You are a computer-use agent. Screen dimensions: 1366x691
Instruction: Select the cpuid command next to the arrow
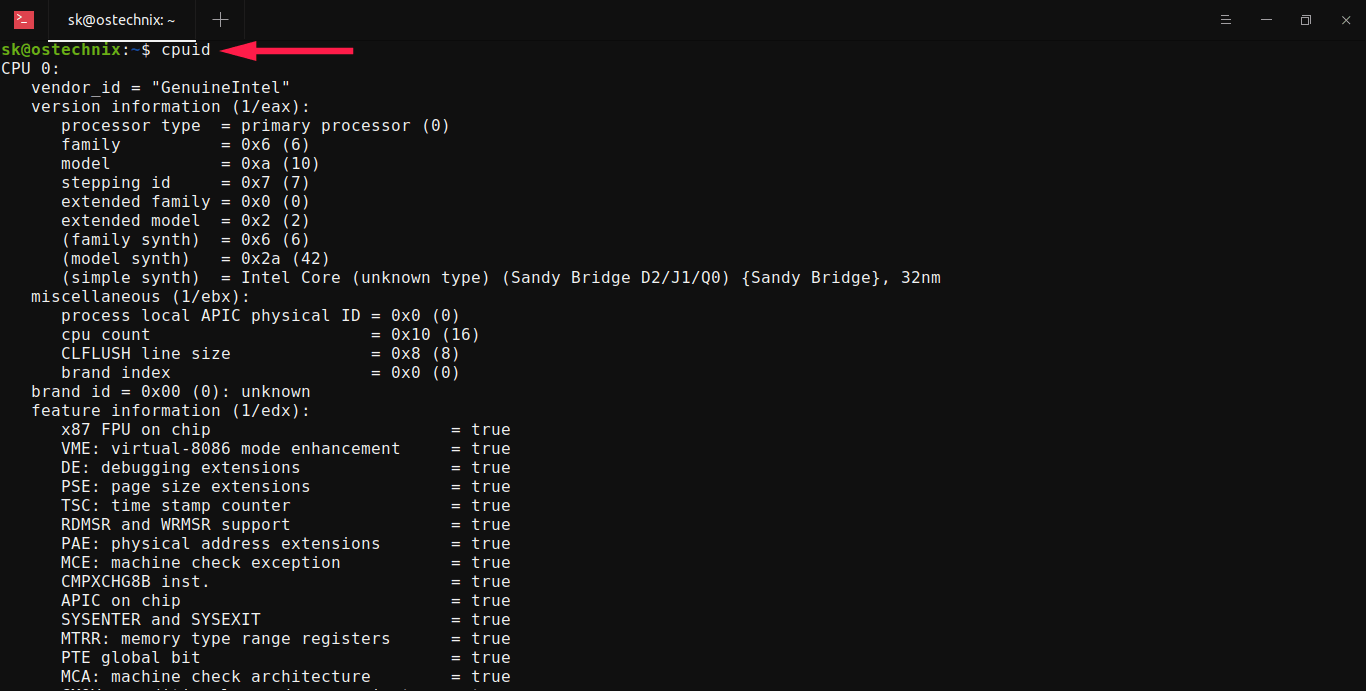[186, 49]
